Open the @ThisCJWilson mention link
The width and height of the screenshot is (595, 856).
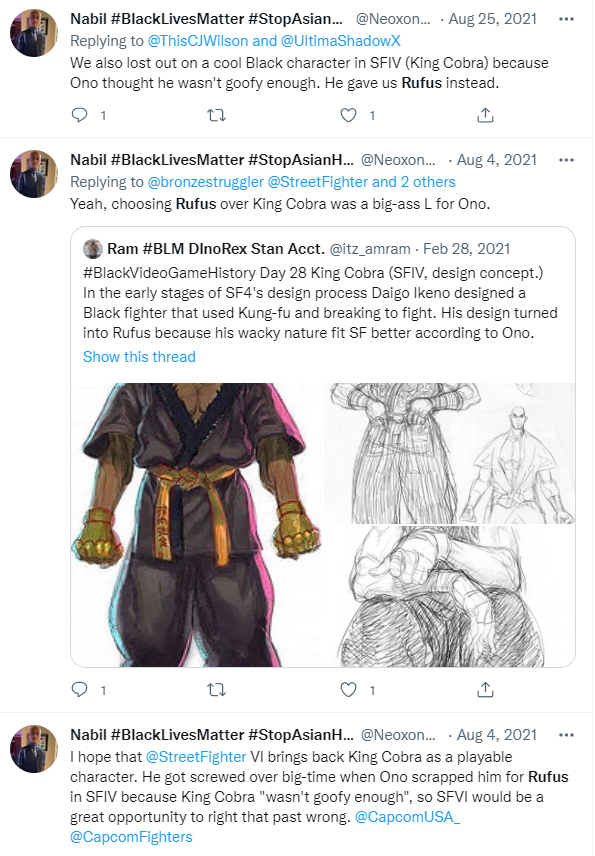[x=198, y=41]
